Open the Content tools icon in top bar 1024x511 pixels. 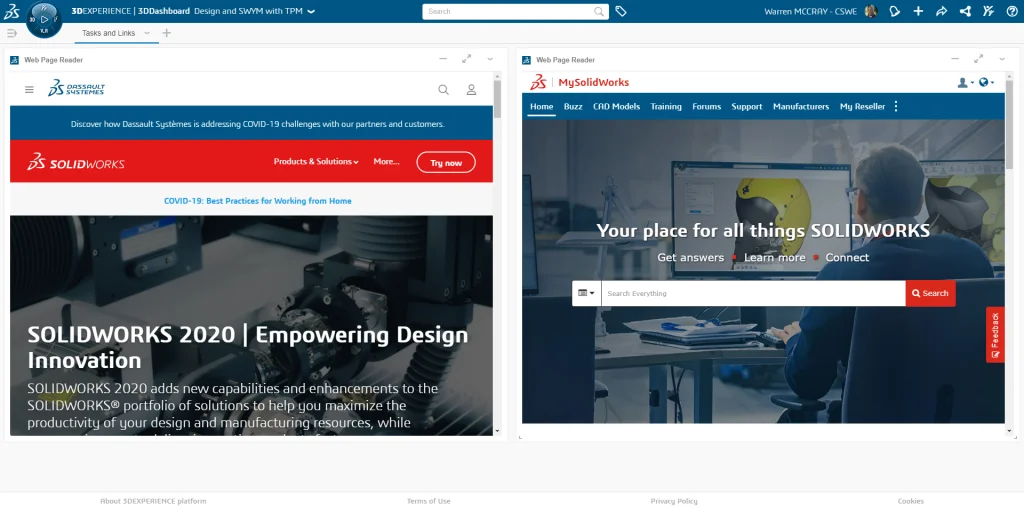coord(988,11)
